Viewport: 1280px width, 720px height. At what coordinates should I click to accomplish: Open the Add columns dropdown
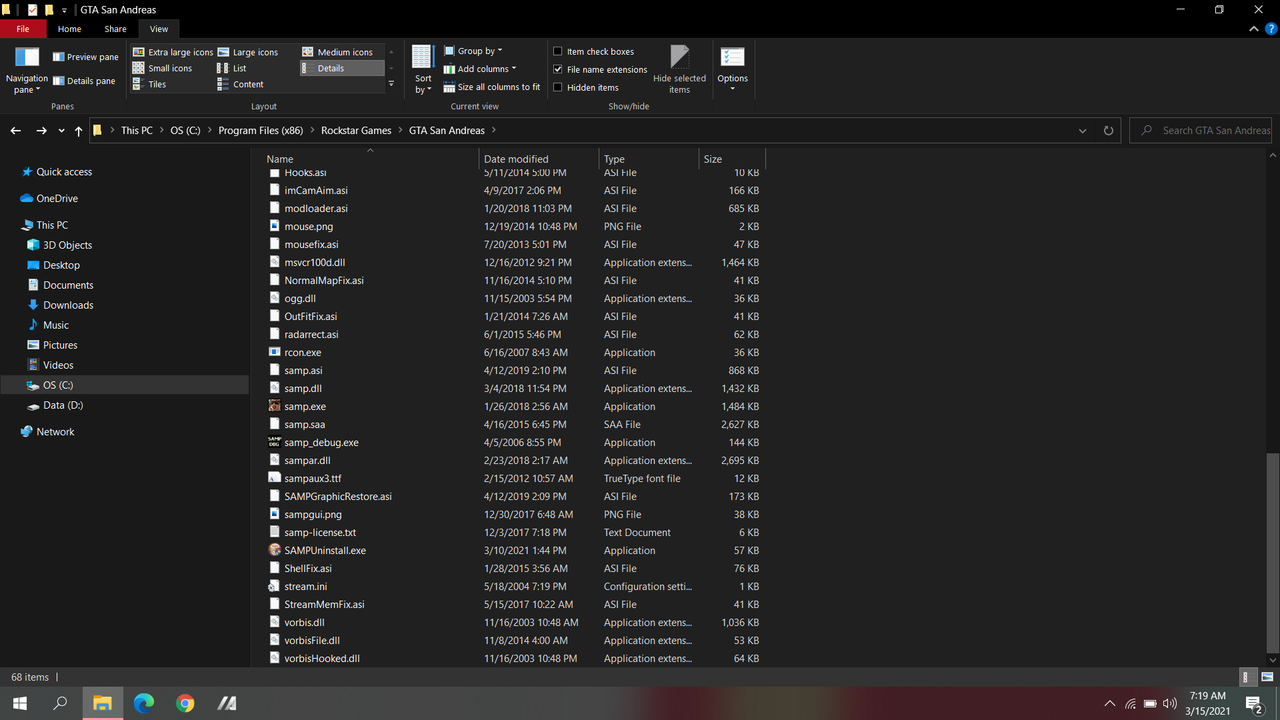(479, 69)
